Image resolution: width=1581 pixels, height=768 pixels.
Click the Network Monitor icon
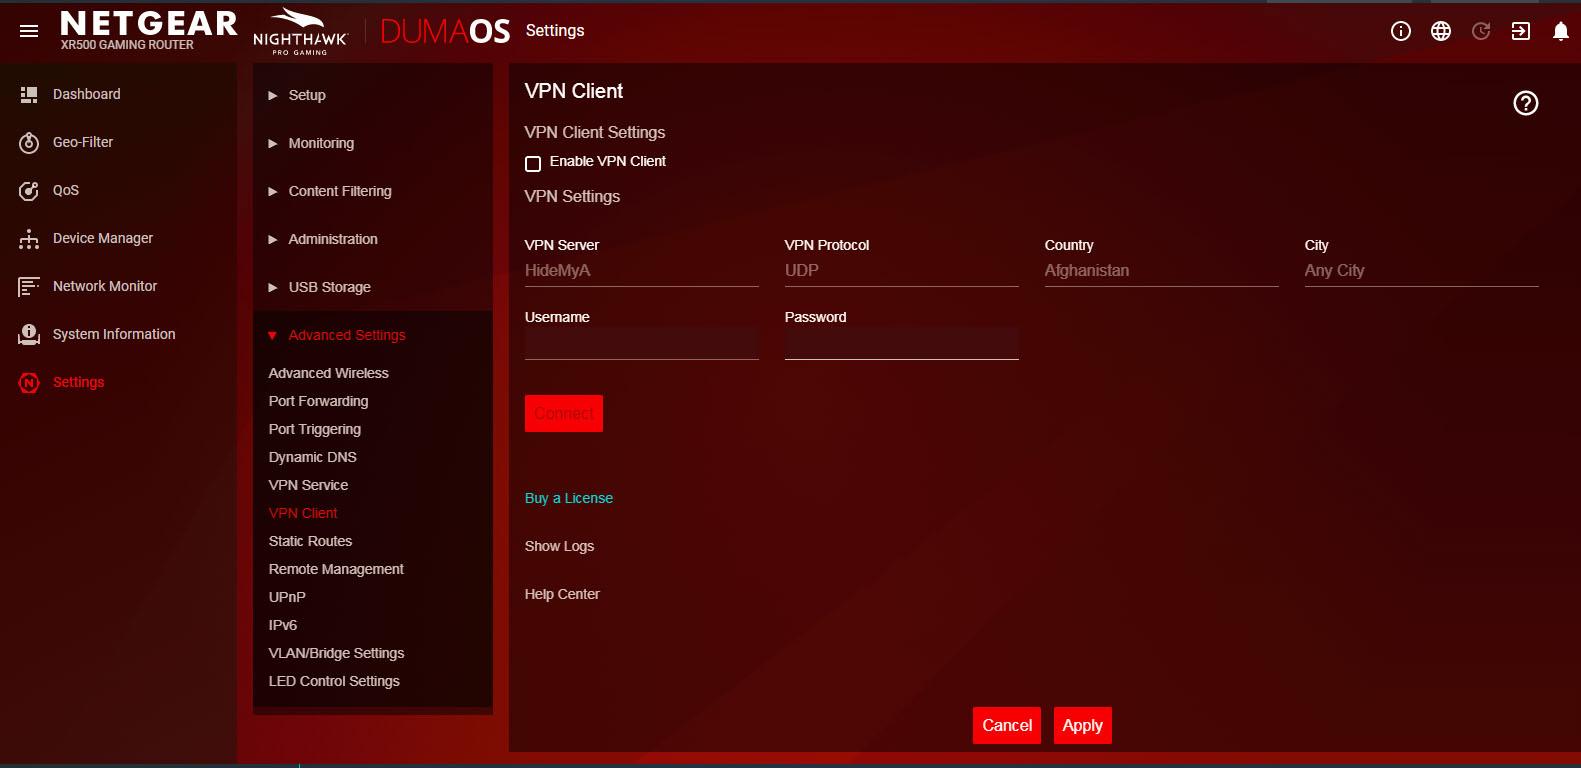pyautogui.click(x=29, y=287)
